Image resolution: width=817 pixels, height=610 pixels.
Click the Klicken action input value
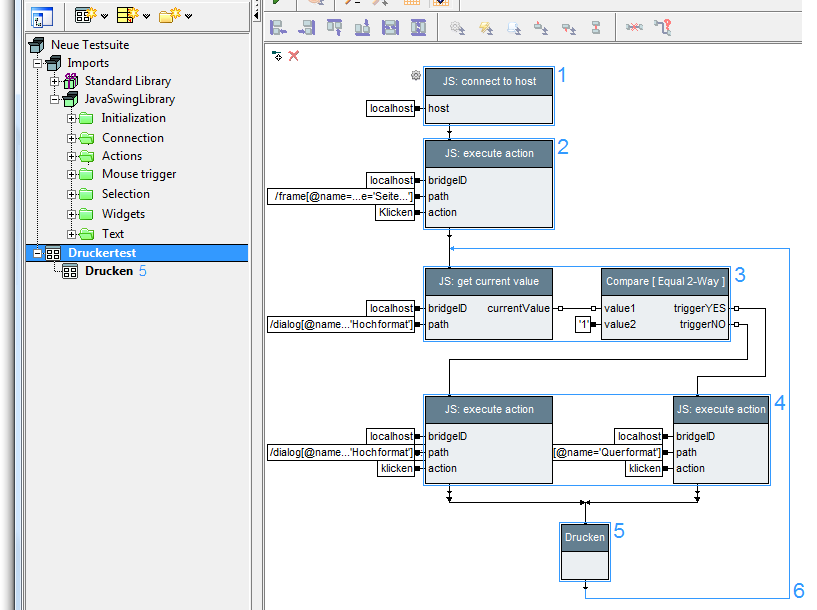(396, 212)
